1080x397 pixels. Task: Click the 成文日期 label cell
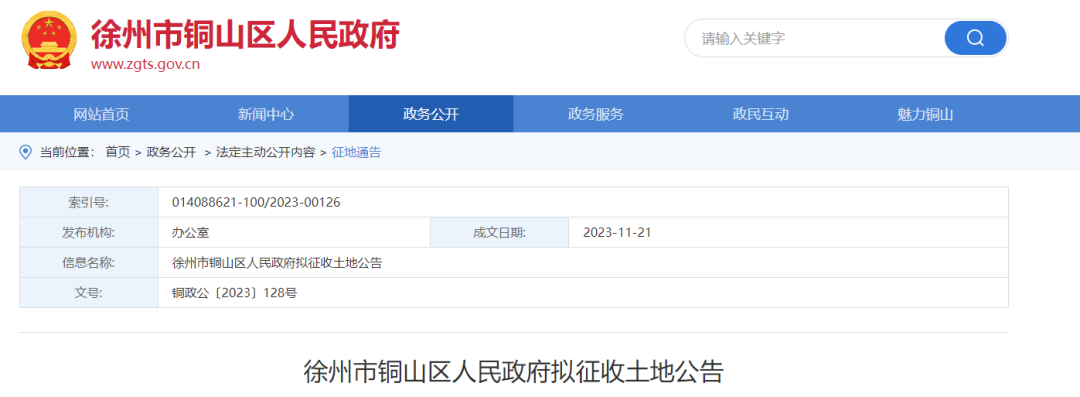[499, 233]
